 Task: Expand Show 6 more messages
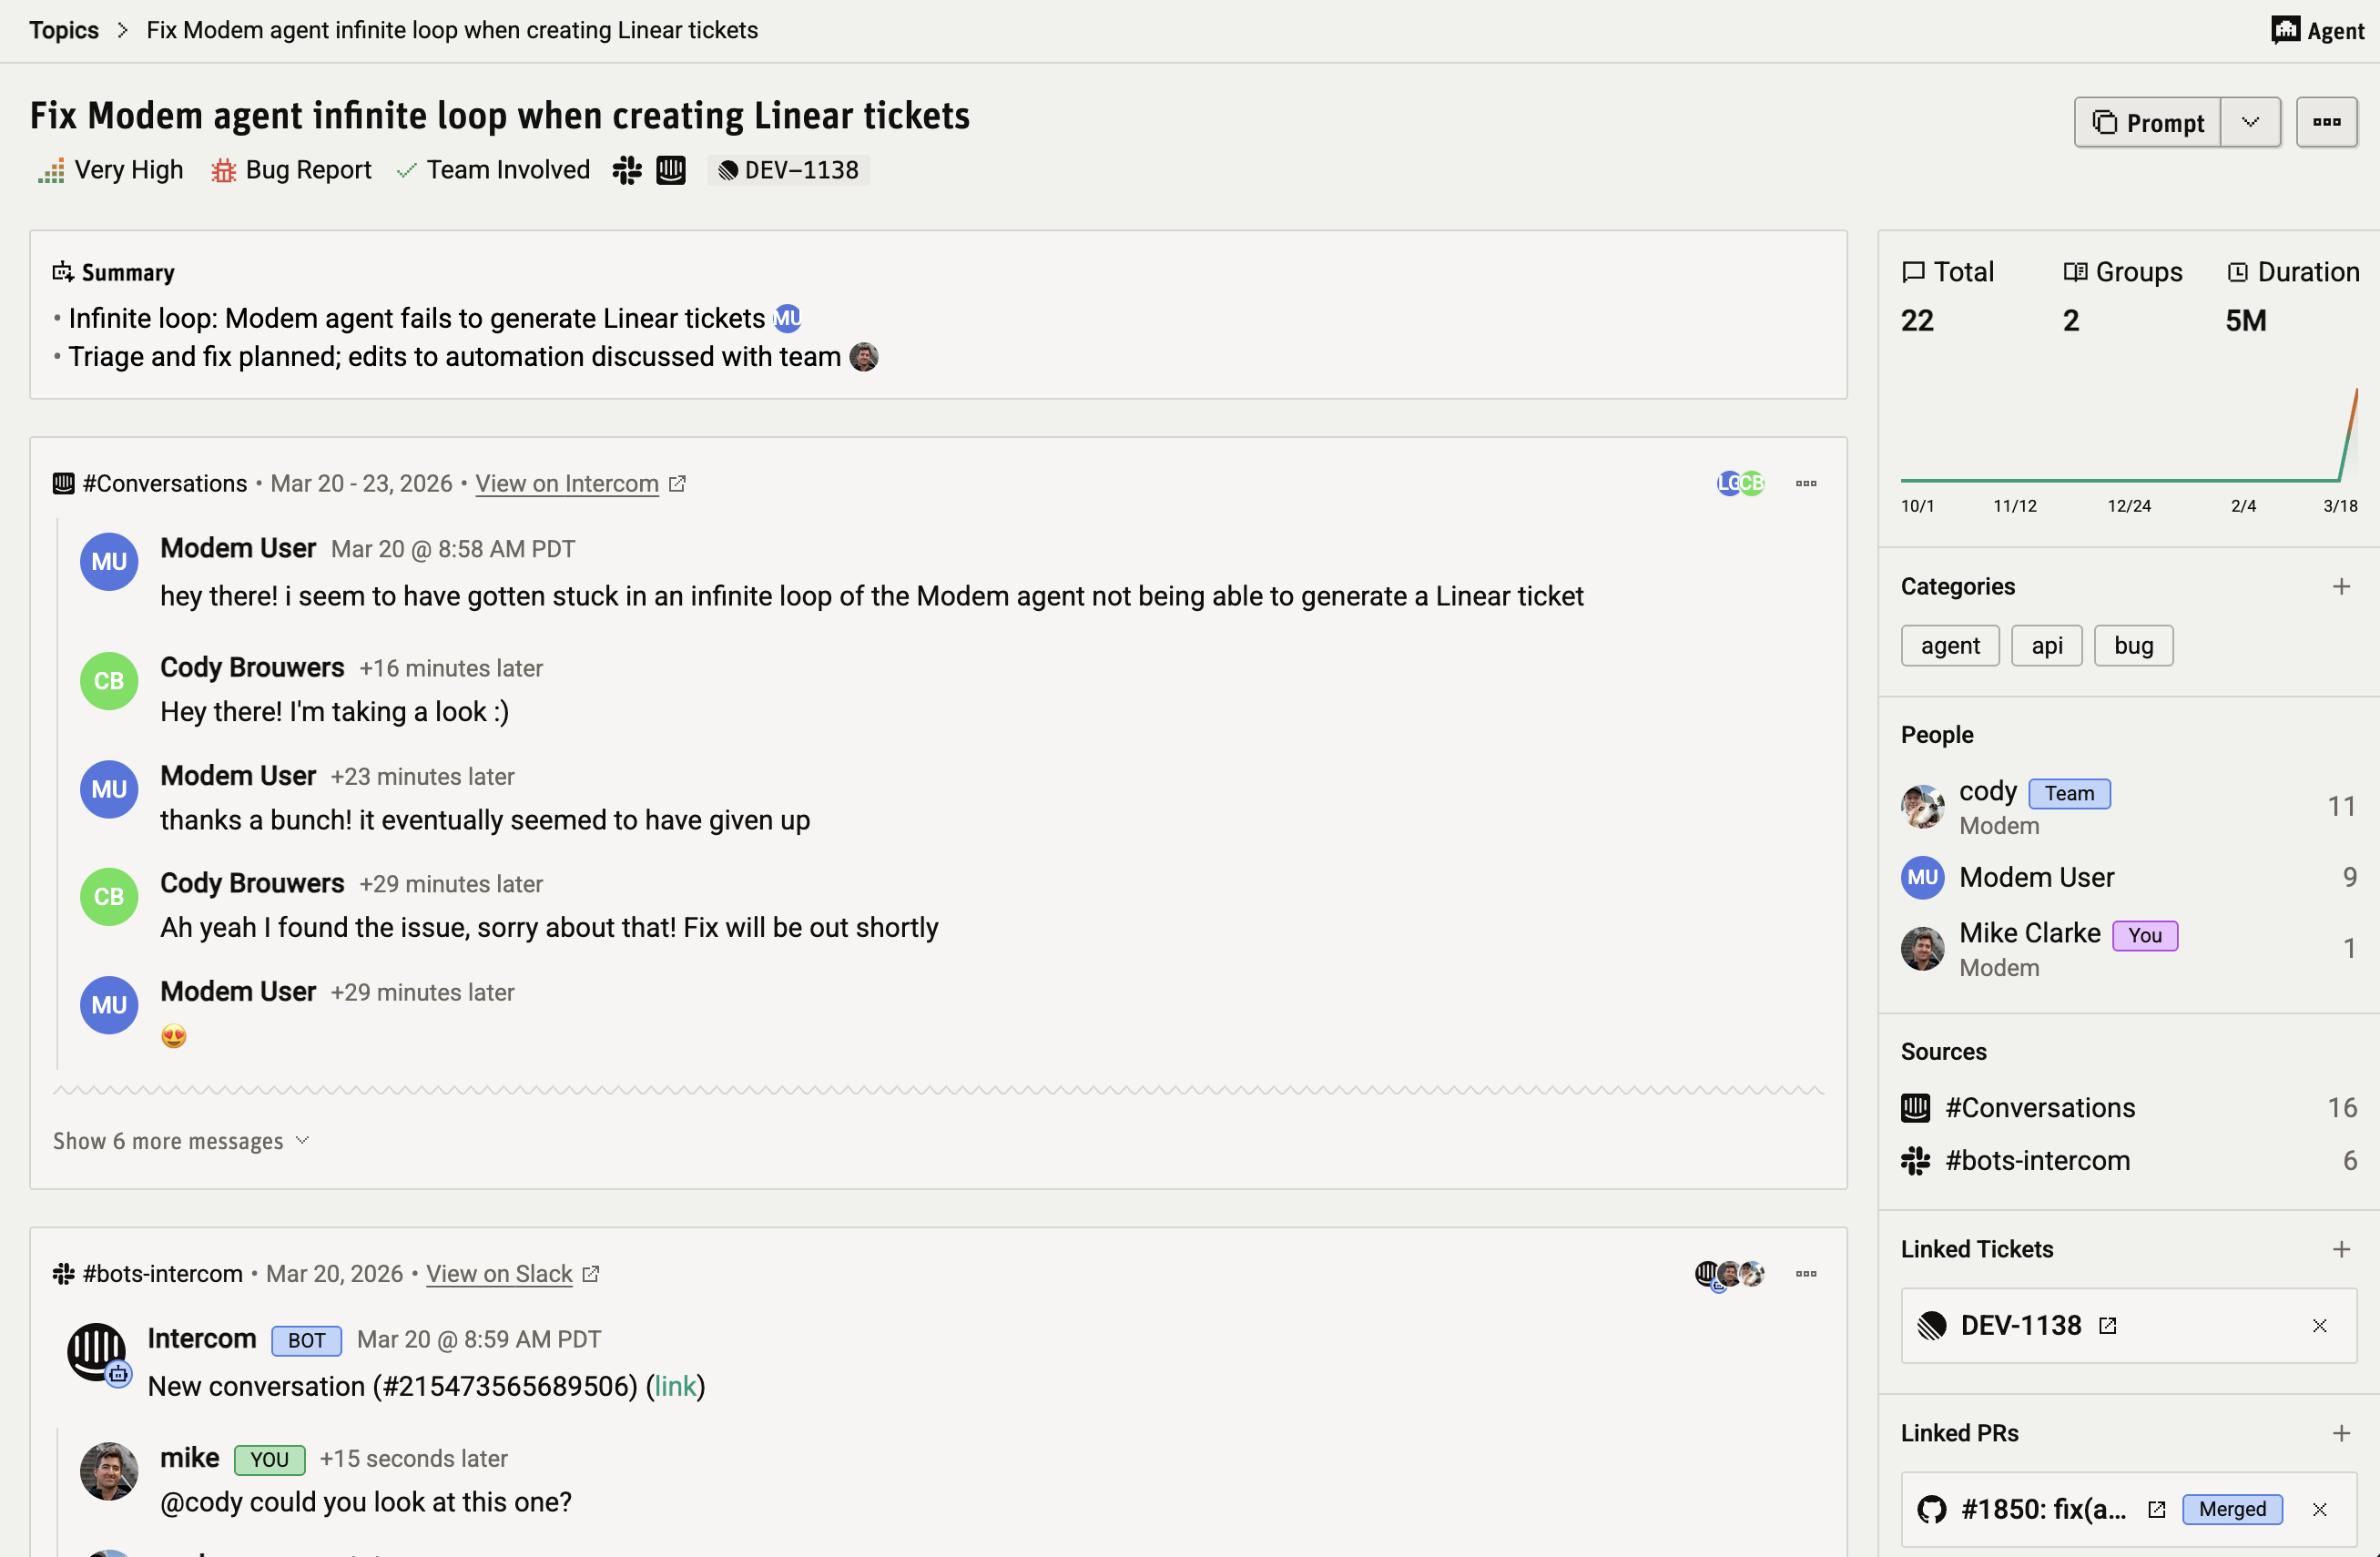click(x=168, y=1141)
